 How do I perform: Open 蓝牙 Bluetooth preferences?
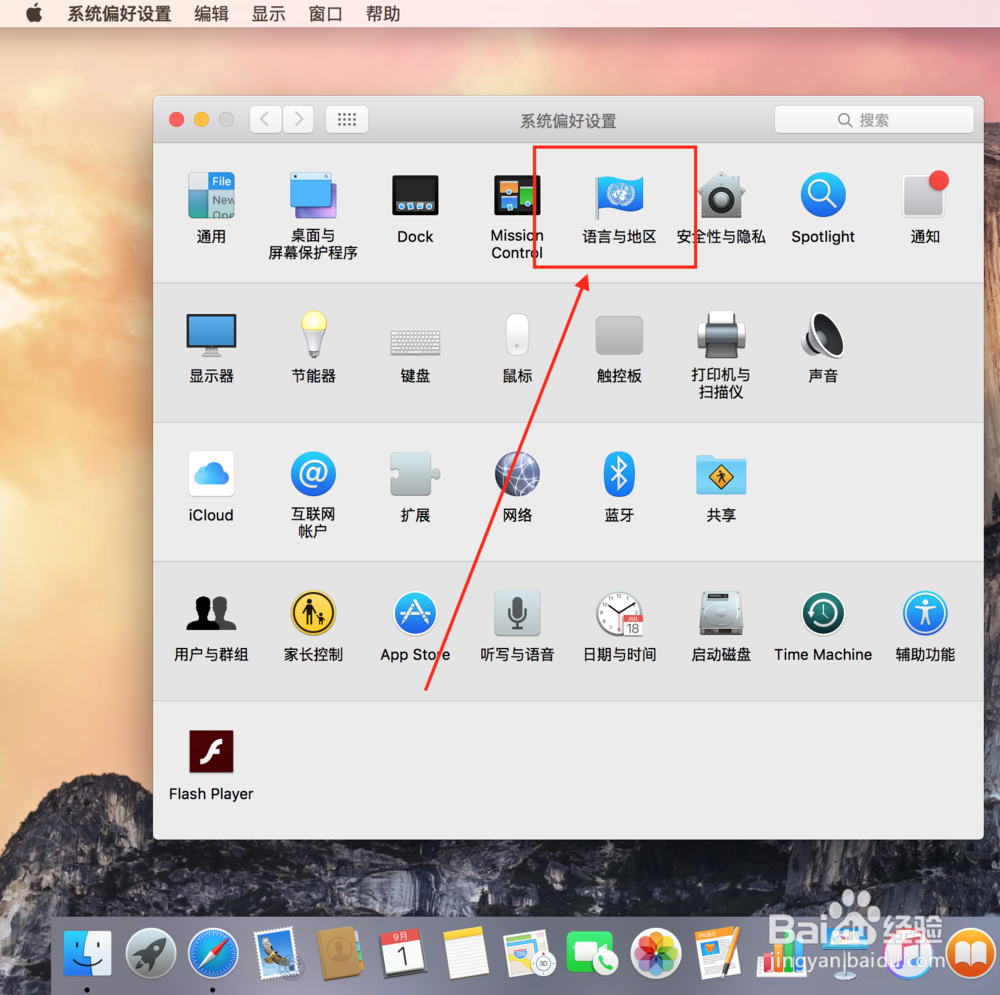click(x=619, y=487)
